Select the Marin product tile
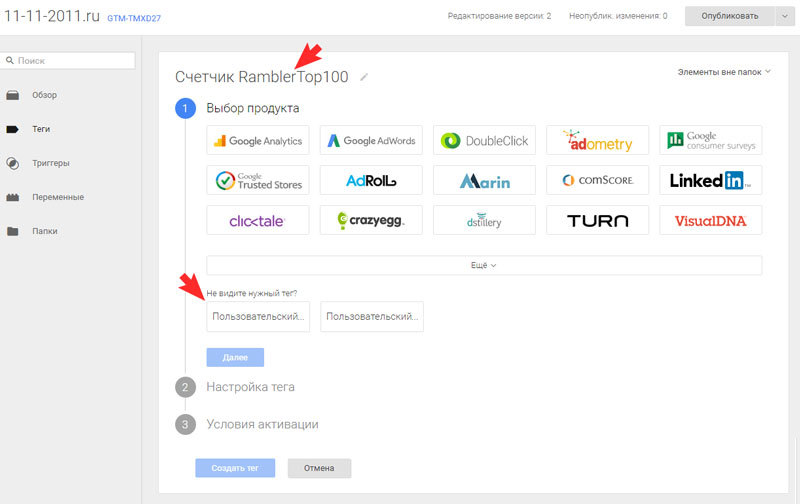Viewport: 800px width, 504px height. pos(484,180)
